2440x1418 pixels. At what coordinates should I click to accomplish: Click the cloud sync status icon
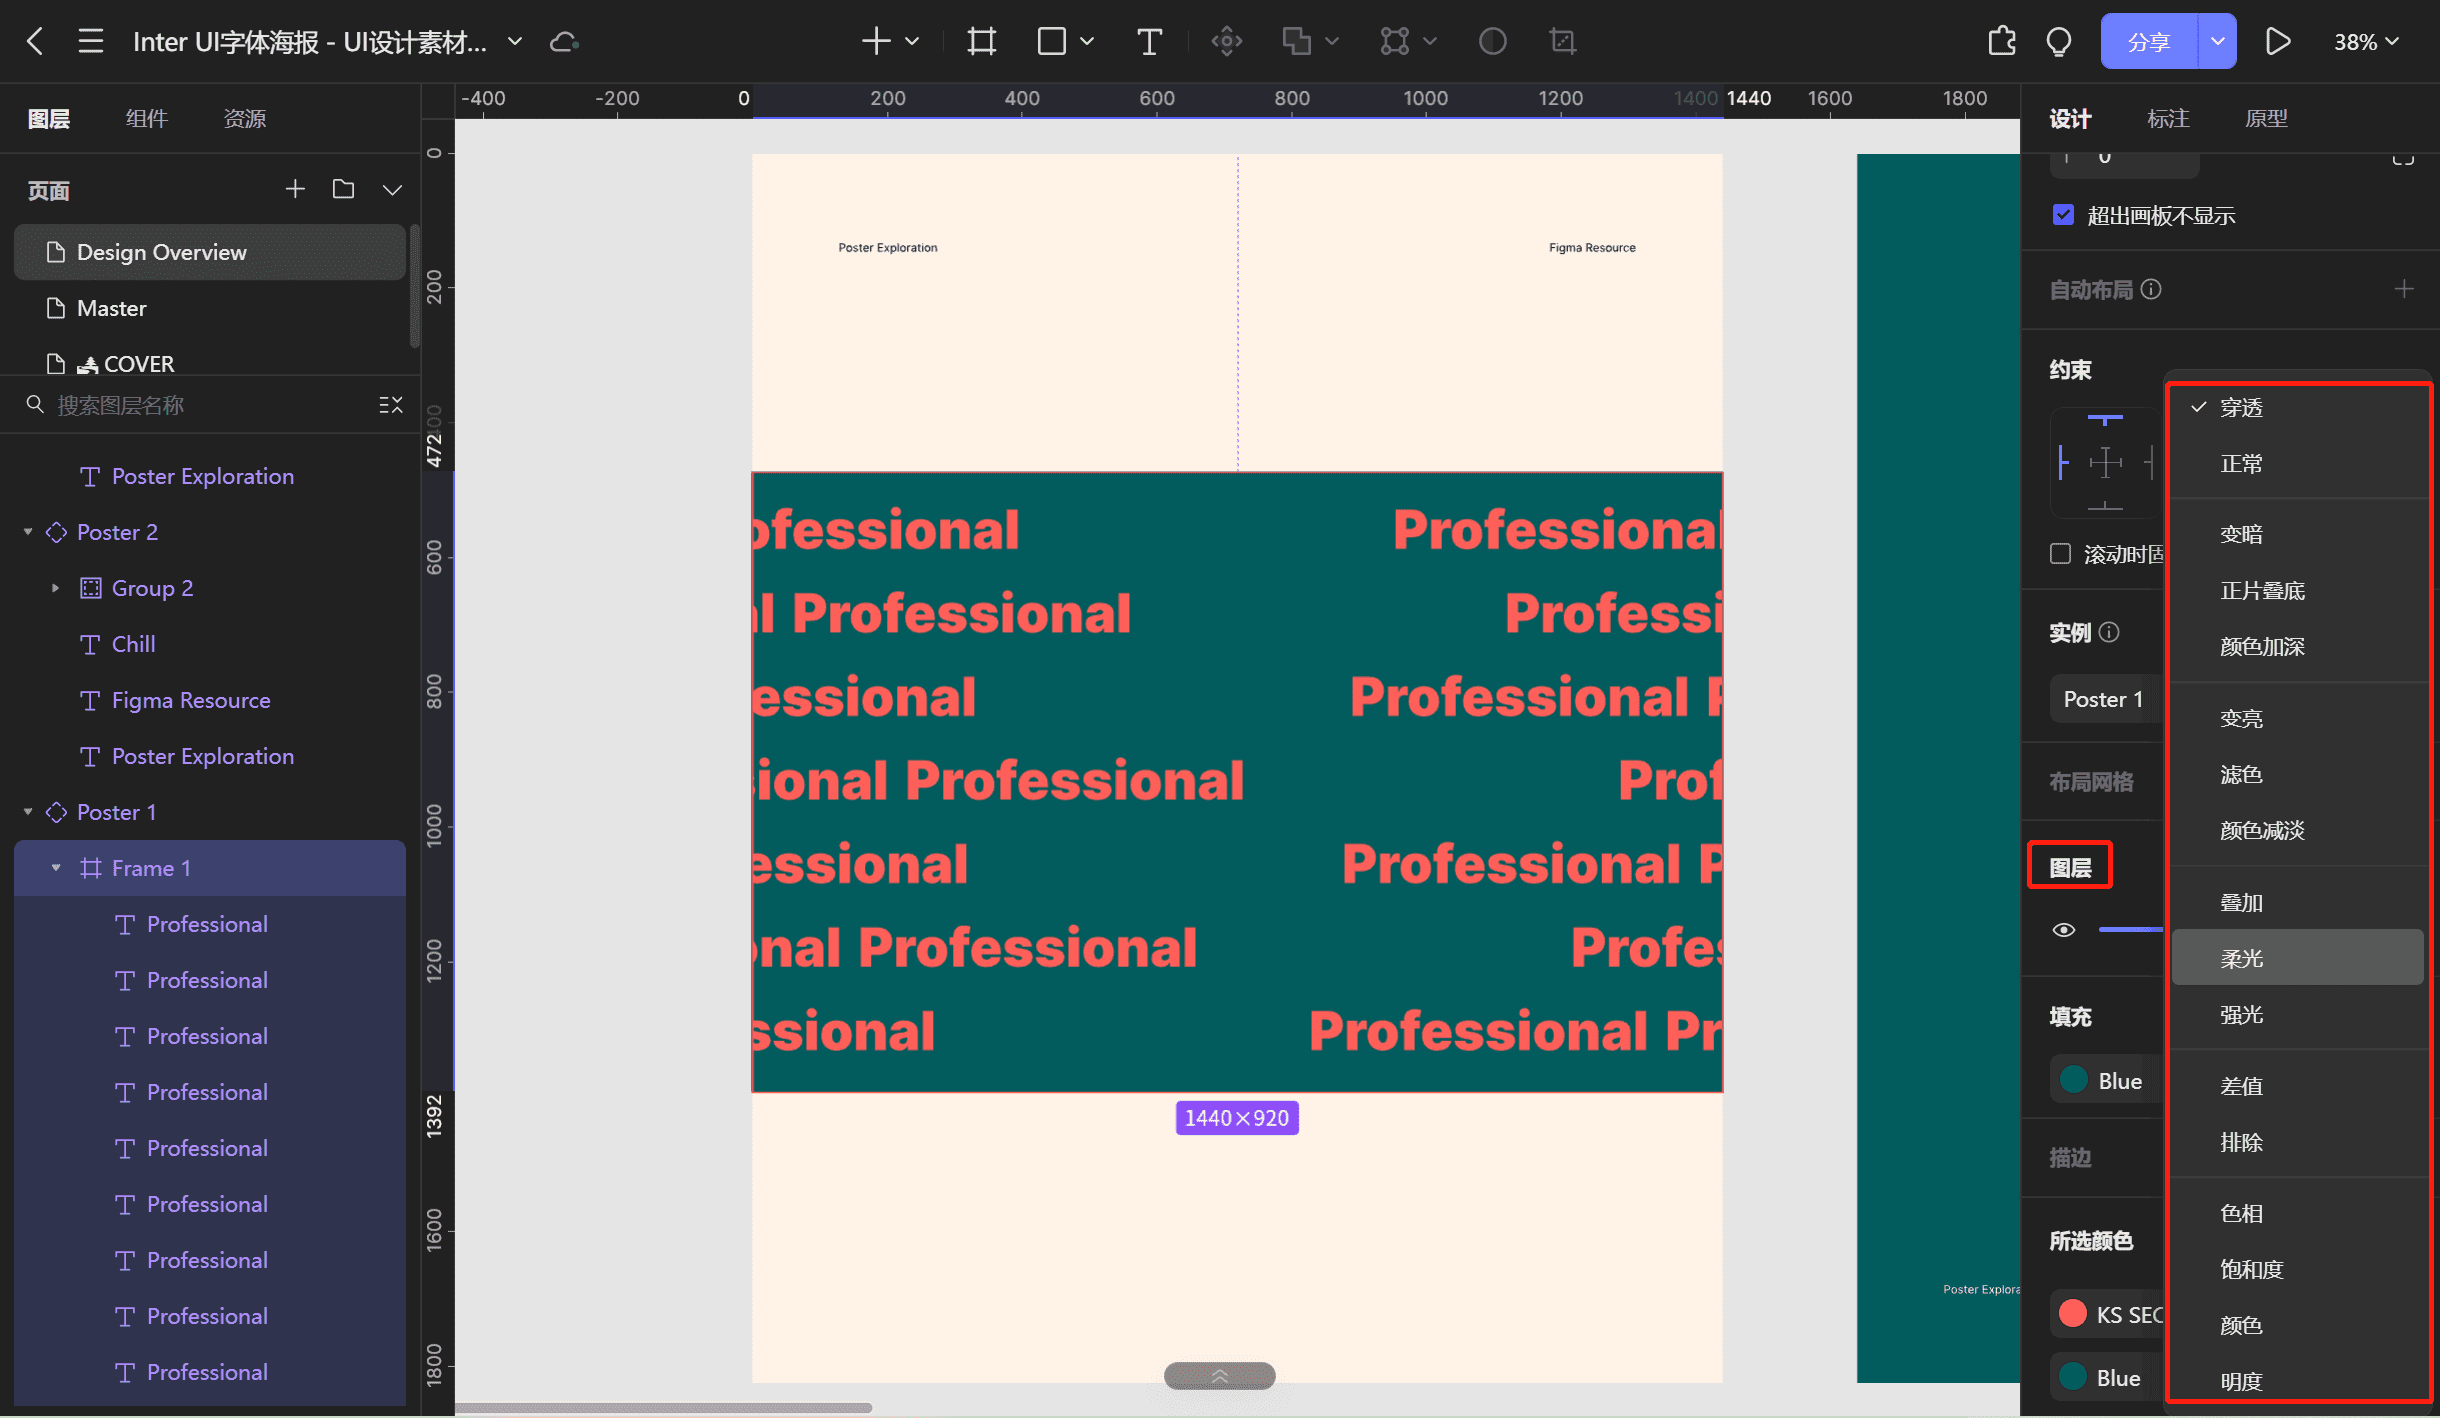point(564,42)
